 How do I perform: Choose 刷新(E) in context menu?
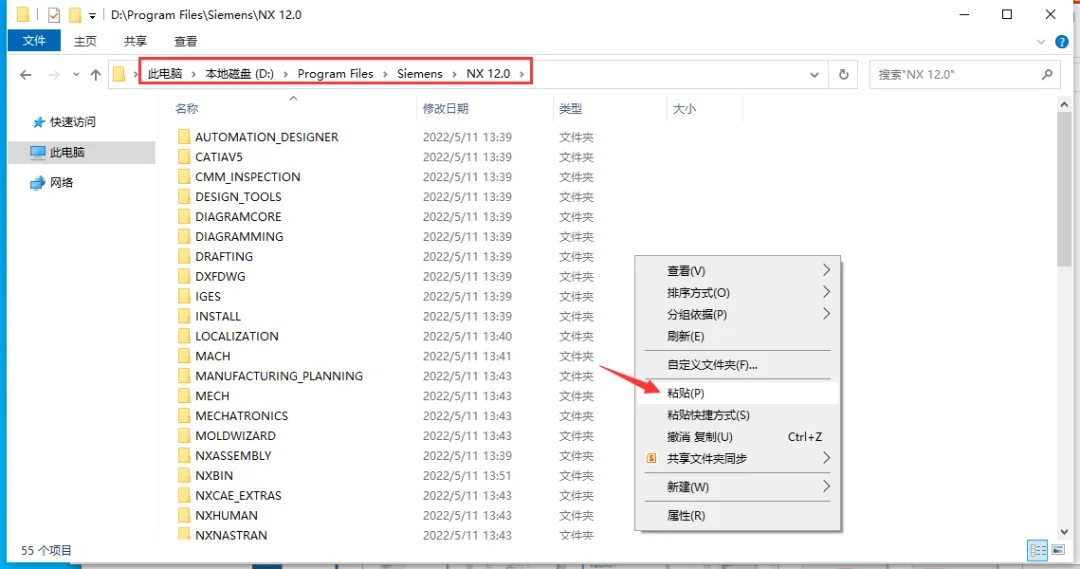737,337
